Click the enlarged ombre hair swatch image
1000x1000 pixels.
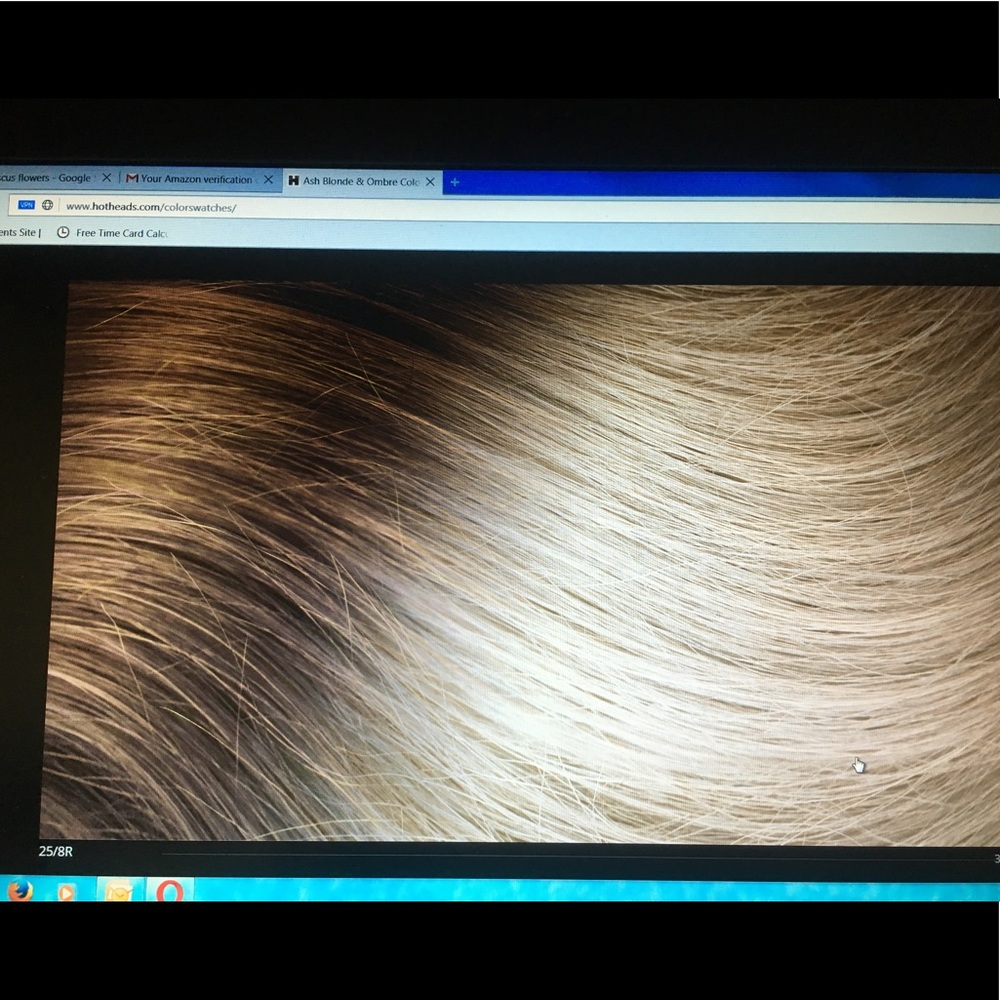(500, 560)
